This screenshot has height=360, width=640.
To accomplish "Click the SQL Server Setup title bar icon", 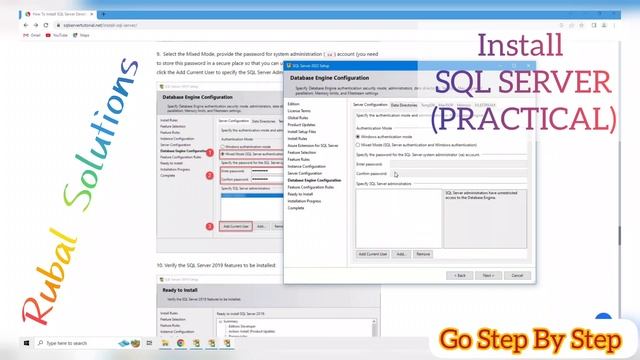I will (x=289, y=66).
